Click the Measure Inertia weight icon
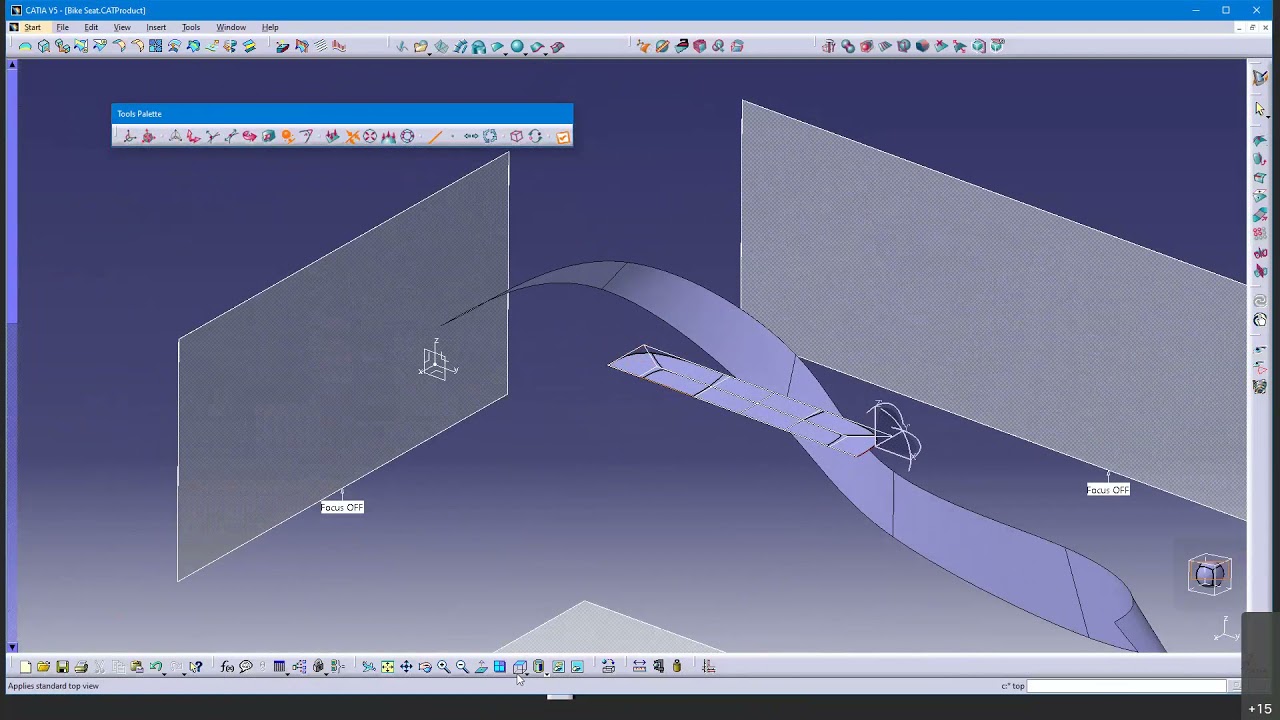Image resolution: width=1280 pixels, height=720 pixels. tap(677, 667)
